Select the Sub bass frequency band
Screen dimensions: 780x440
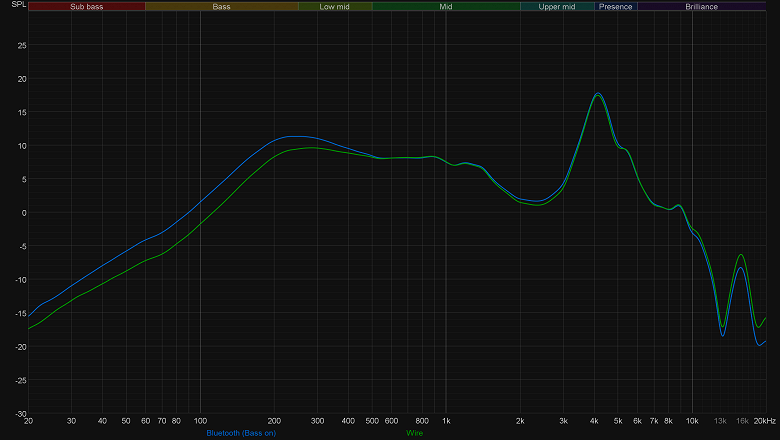tap(87, 6)
